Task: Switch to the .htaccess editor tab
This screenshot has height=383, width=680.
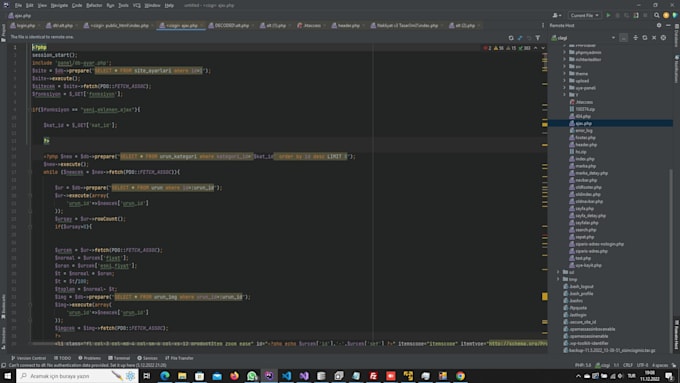Action: [311, 26]
